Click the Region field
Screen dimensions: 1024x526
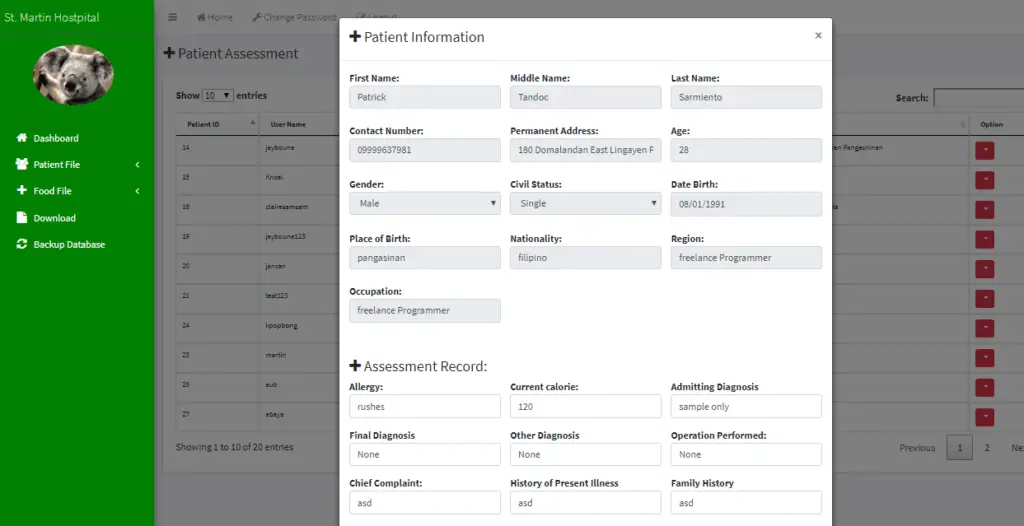click(746, 257)
